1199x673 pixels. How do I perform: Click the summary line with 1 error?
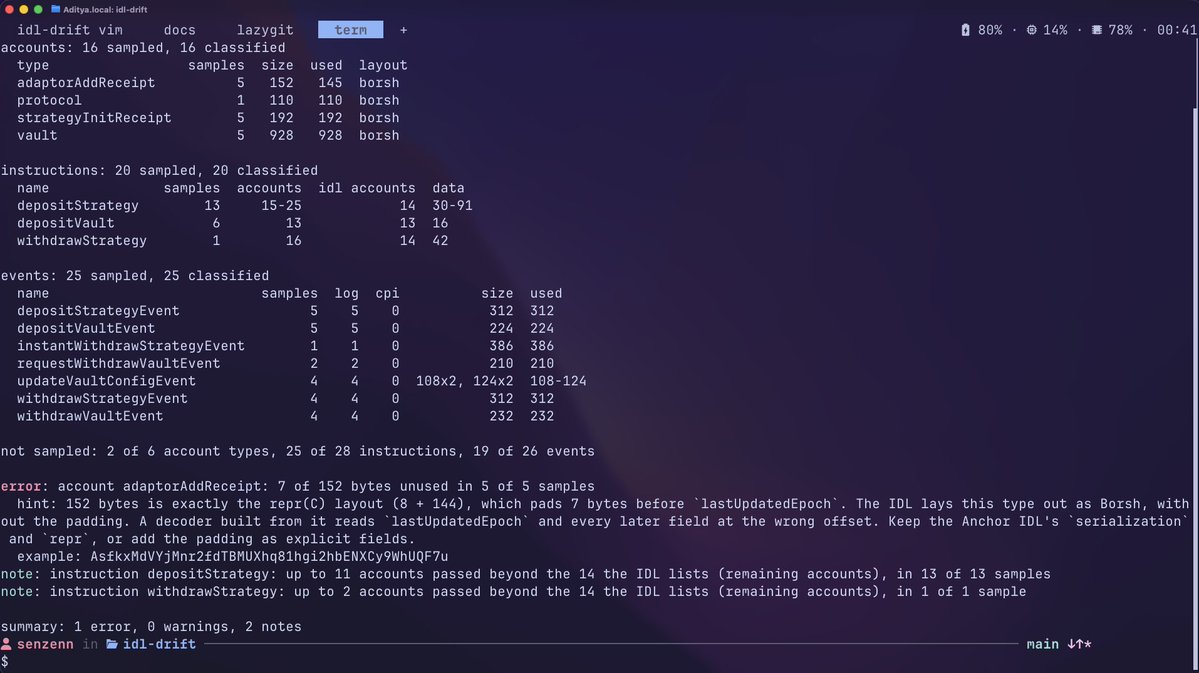point(151,627)
